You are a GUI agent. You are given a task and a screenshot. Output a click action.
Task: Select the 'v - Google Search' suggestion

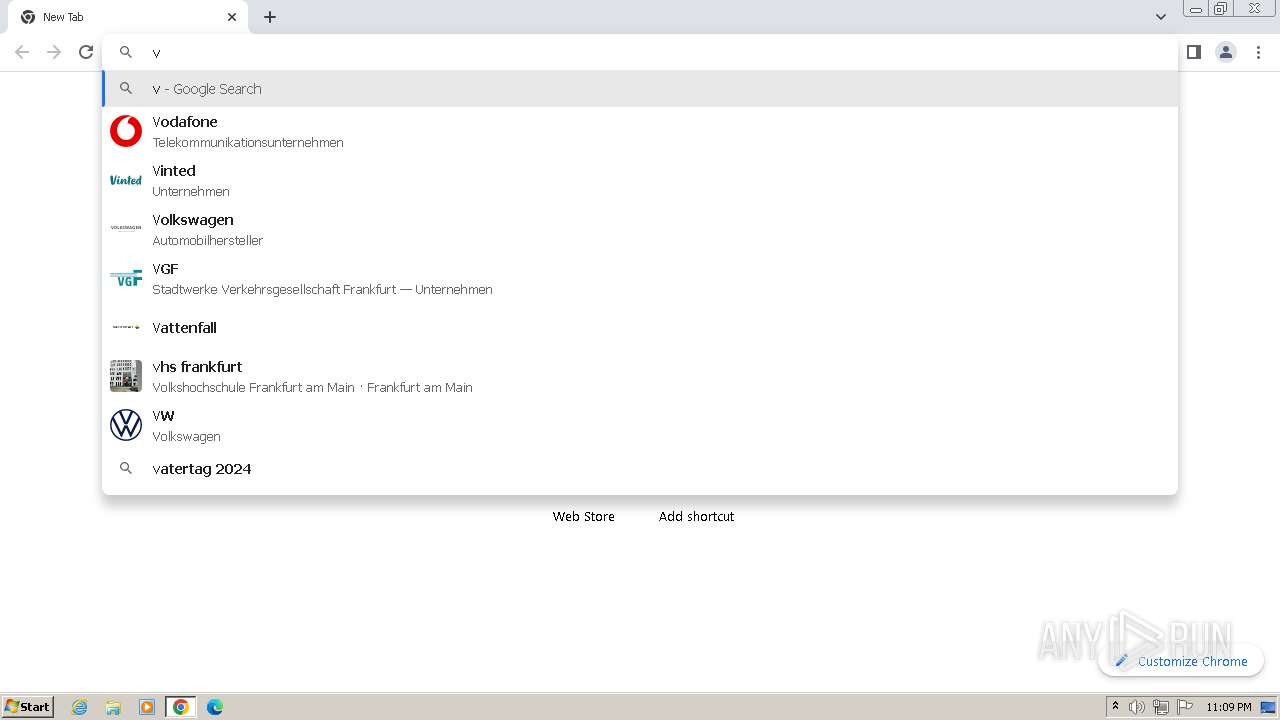point(640,88)
